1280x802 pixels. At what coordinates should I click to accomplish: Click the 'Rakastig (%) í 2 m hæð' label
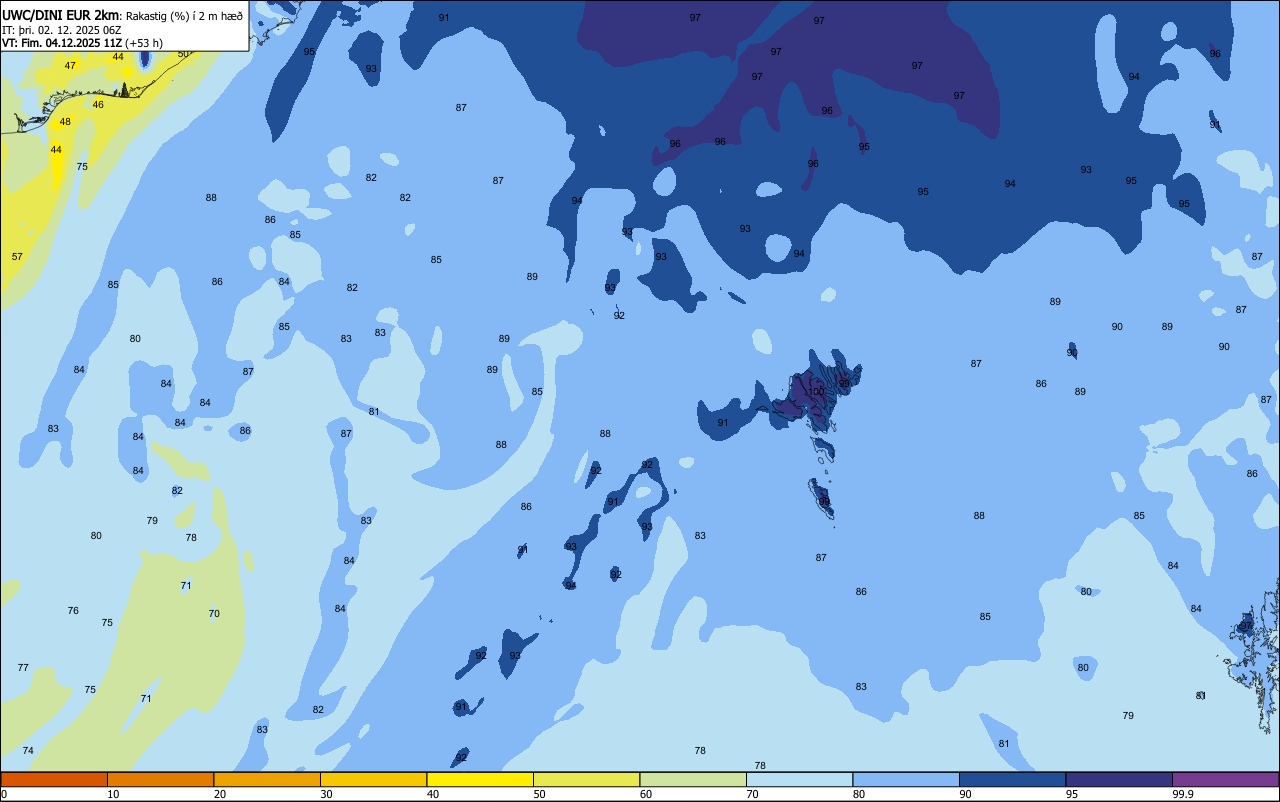[x=184, y=15]
